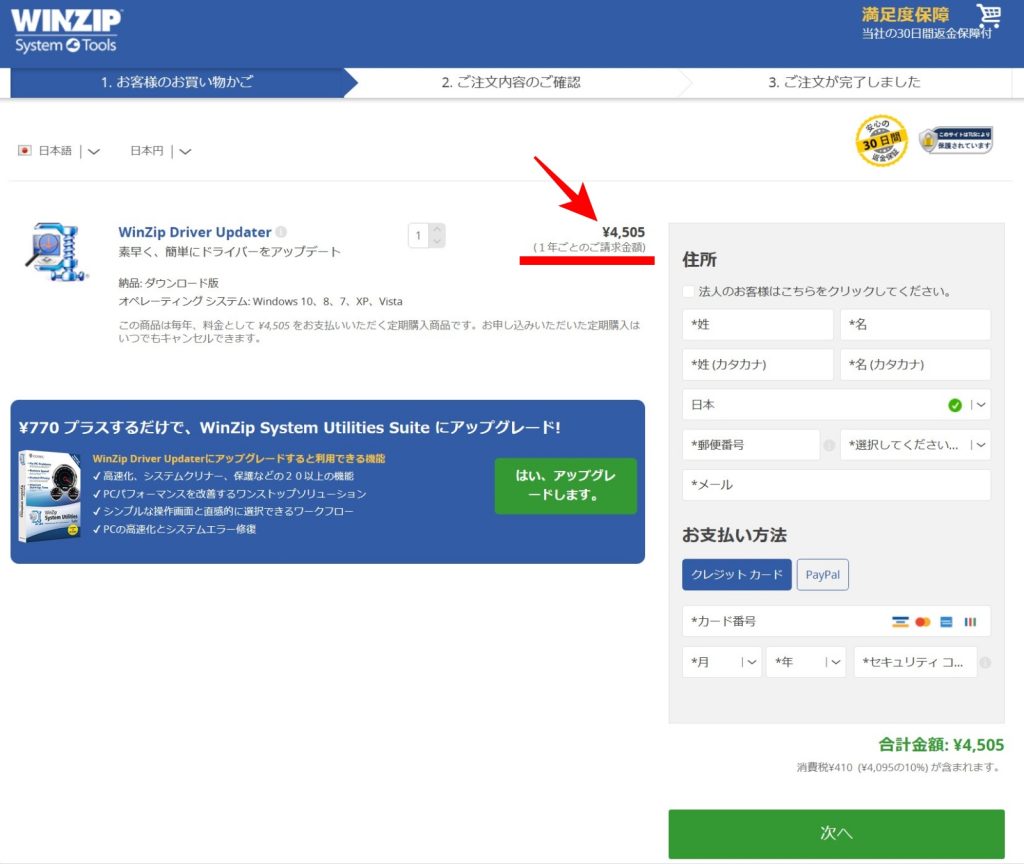
Task: Click the info icon beside WinZip Driver Updater
Action: (281, 231)
